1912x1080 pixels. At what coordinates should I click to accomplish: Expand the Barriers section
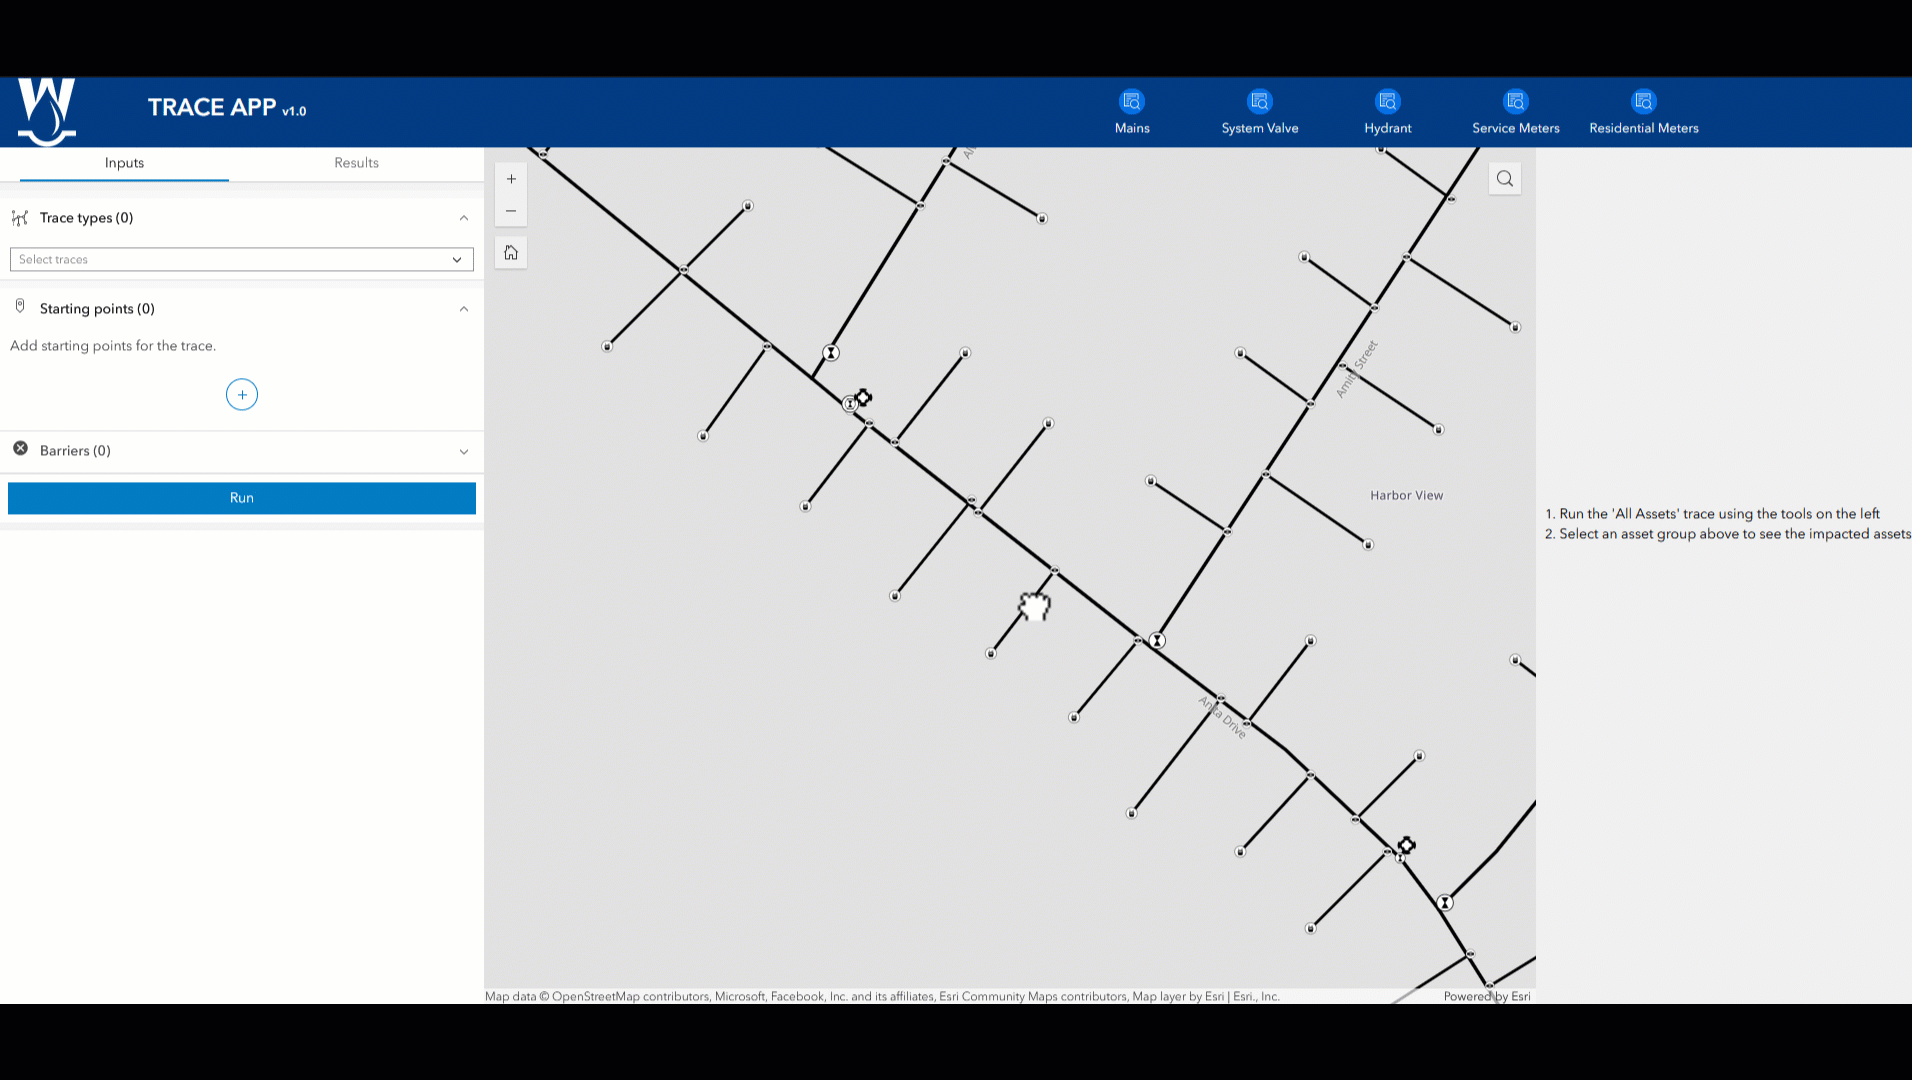click(x=464, y=452)
